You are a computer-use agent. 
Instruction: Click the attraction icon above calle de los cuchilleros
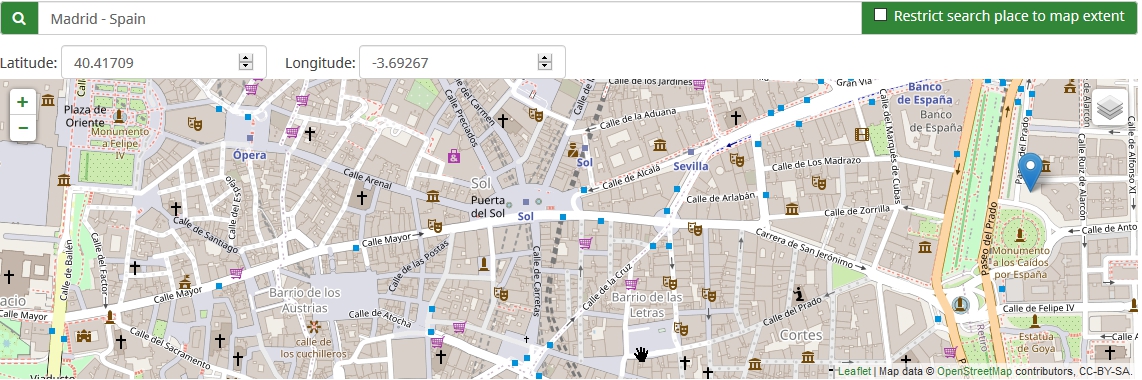[x=314, y=327]
